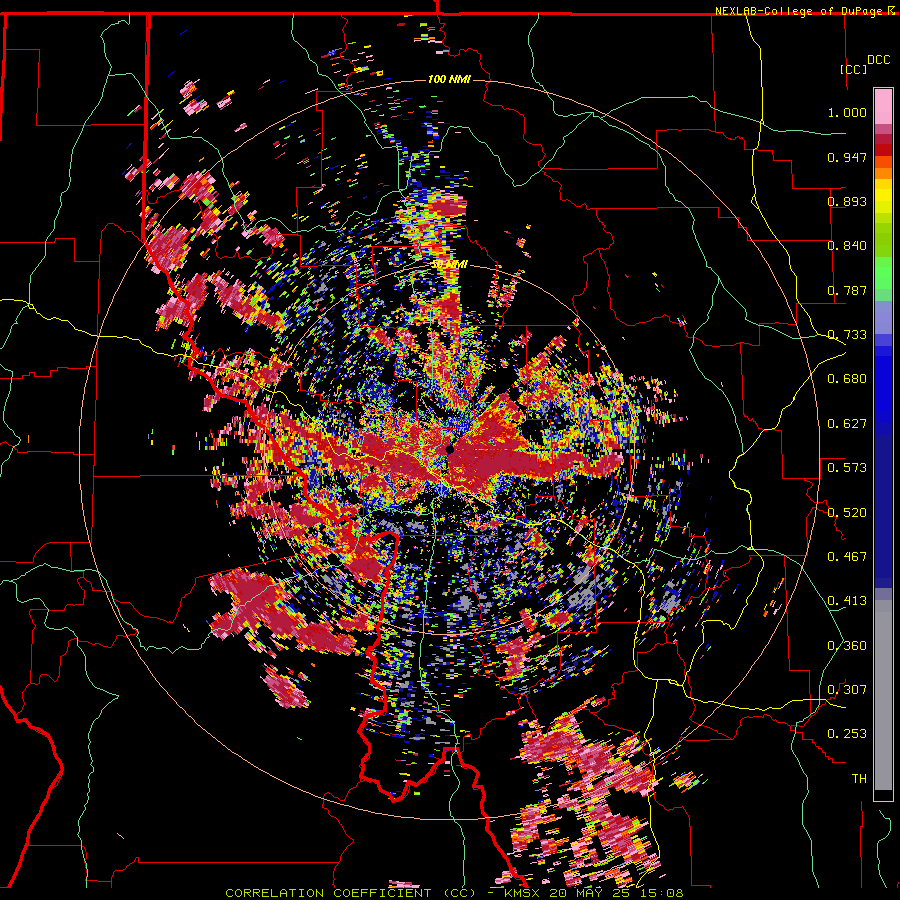Pick the gray segment of the color bar
Image resolution: width=900 pixels, height=900 pixels.
click(x=883, y=697)
